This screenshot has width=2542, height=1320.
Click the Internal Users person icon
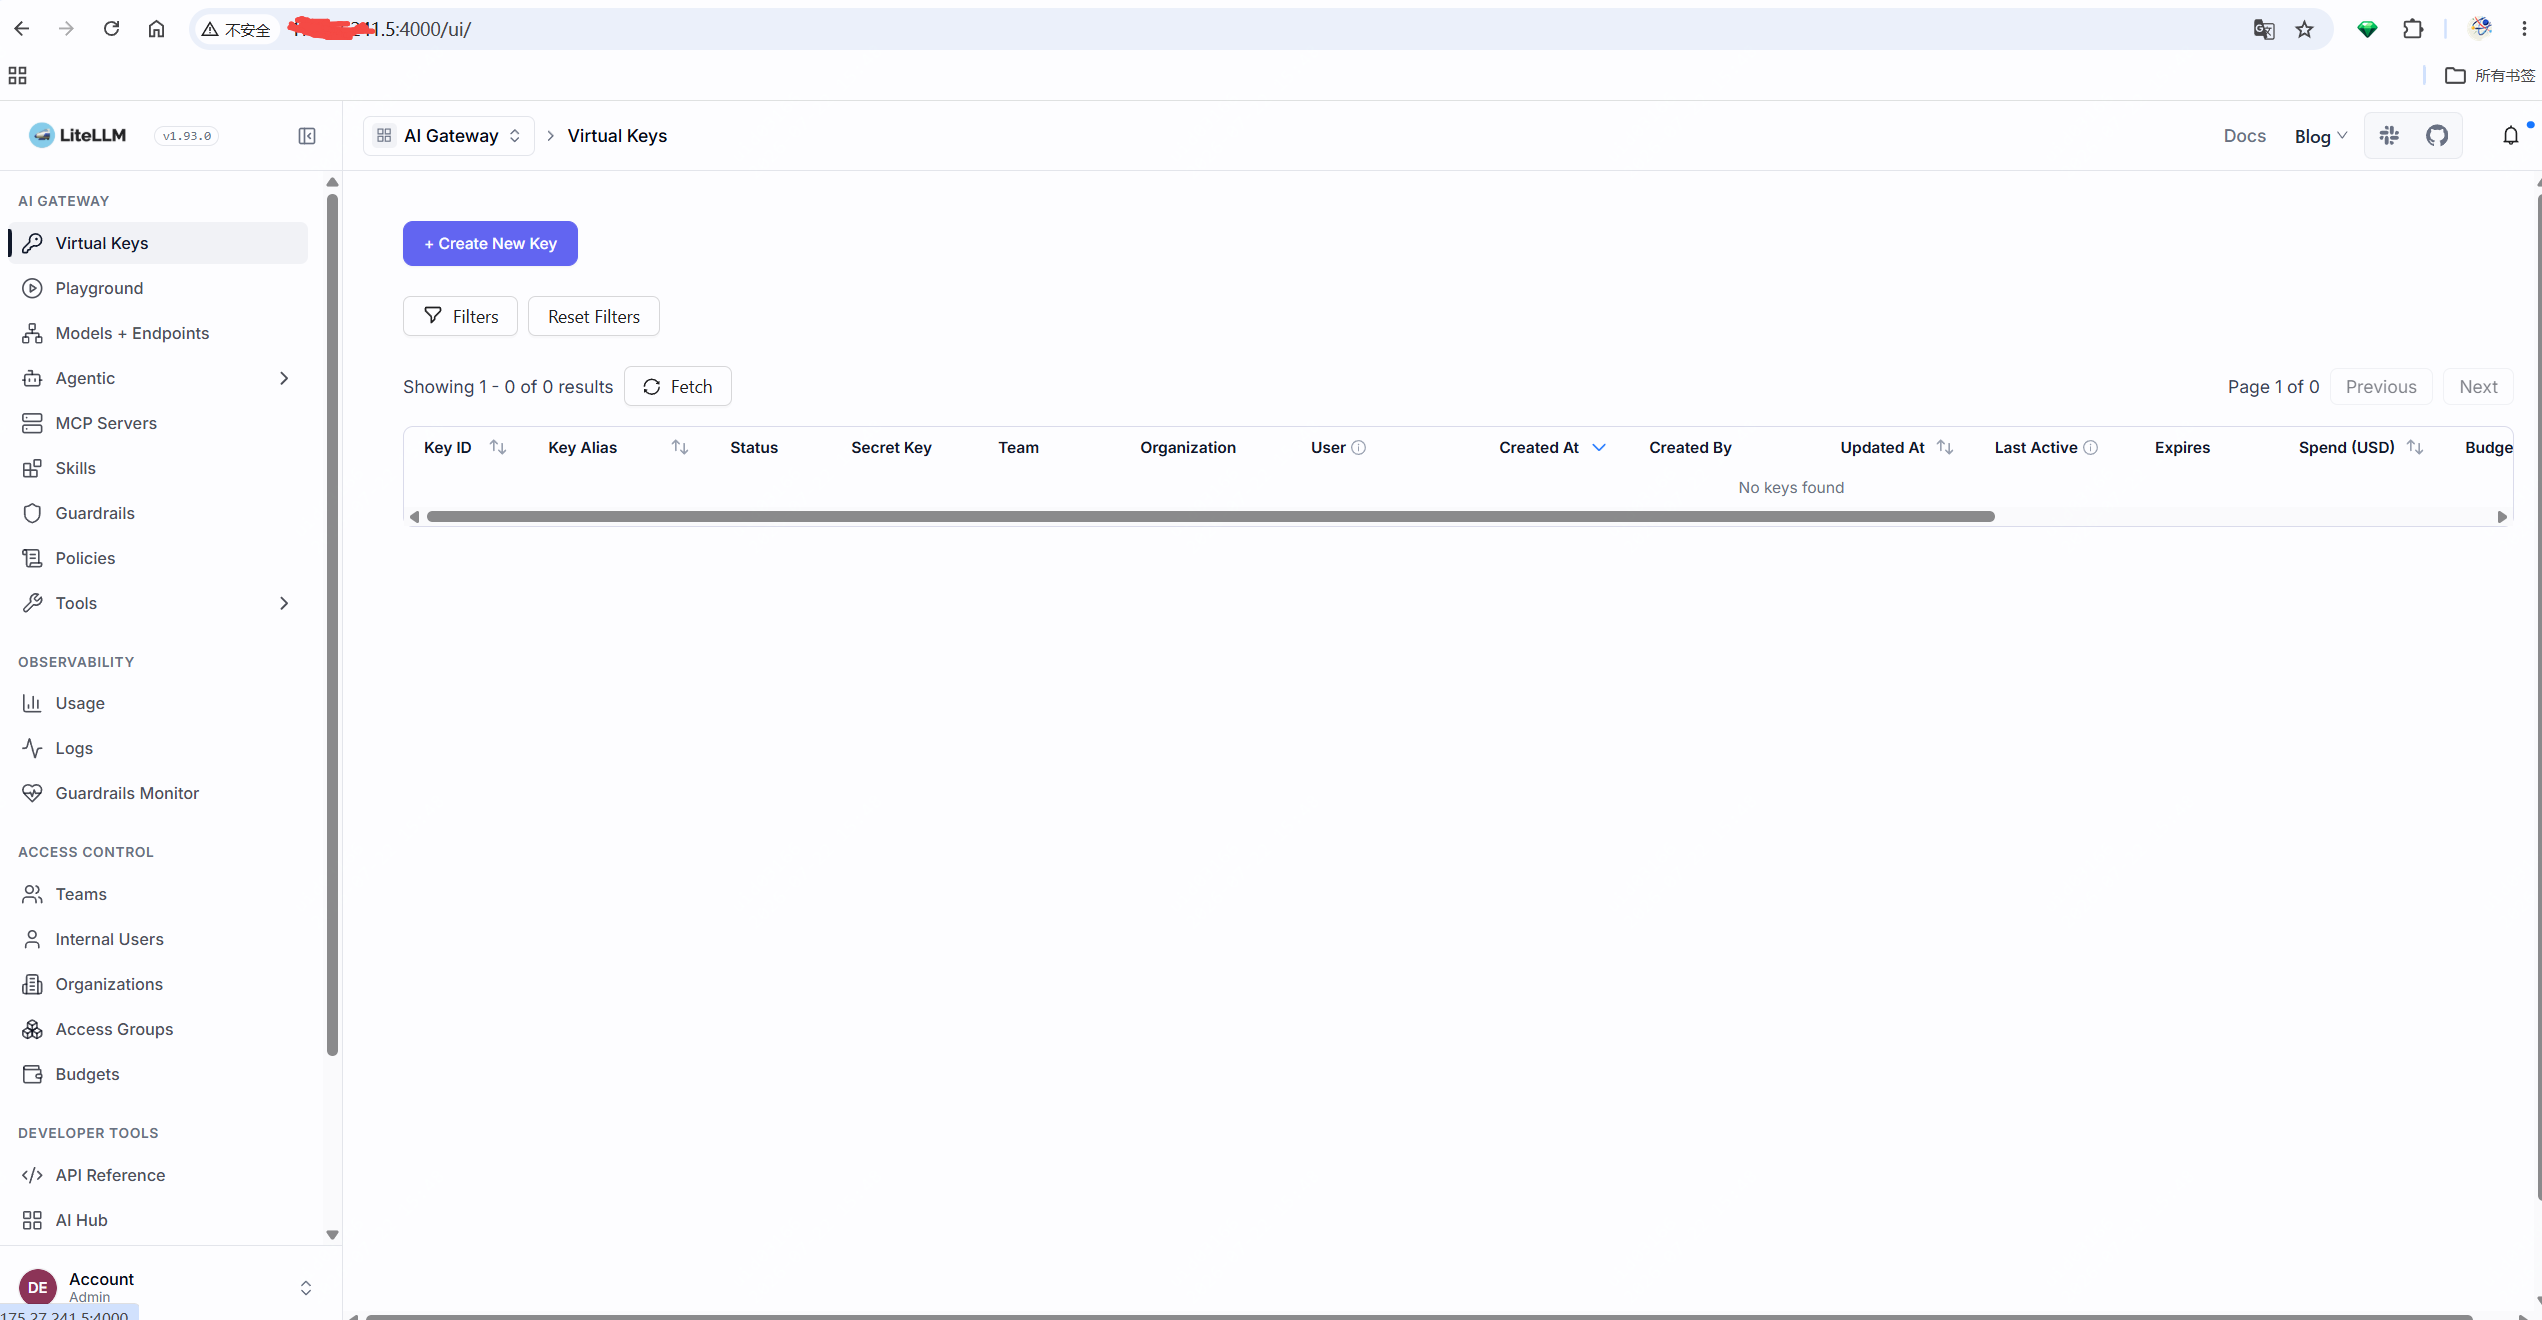(x=32, y=939)
